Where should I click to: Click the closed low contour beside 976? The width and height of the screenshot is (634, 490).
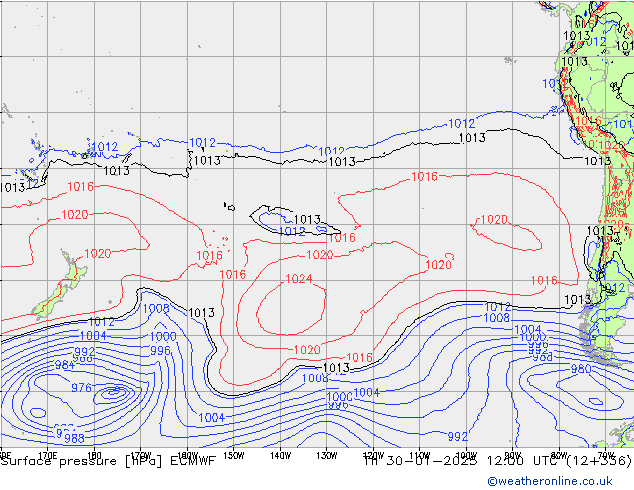[x=115, y=392]
